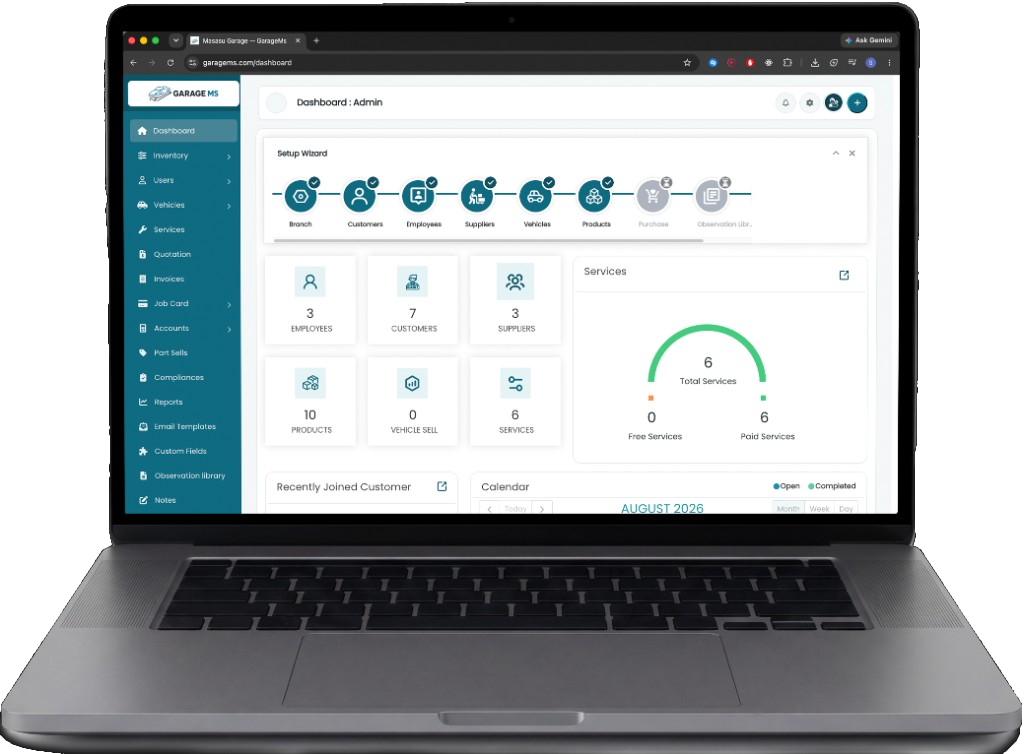Select the Vehicles wizard step
Image resolution: width=1024 pixels, height=754 pixels.
point(536,196)
